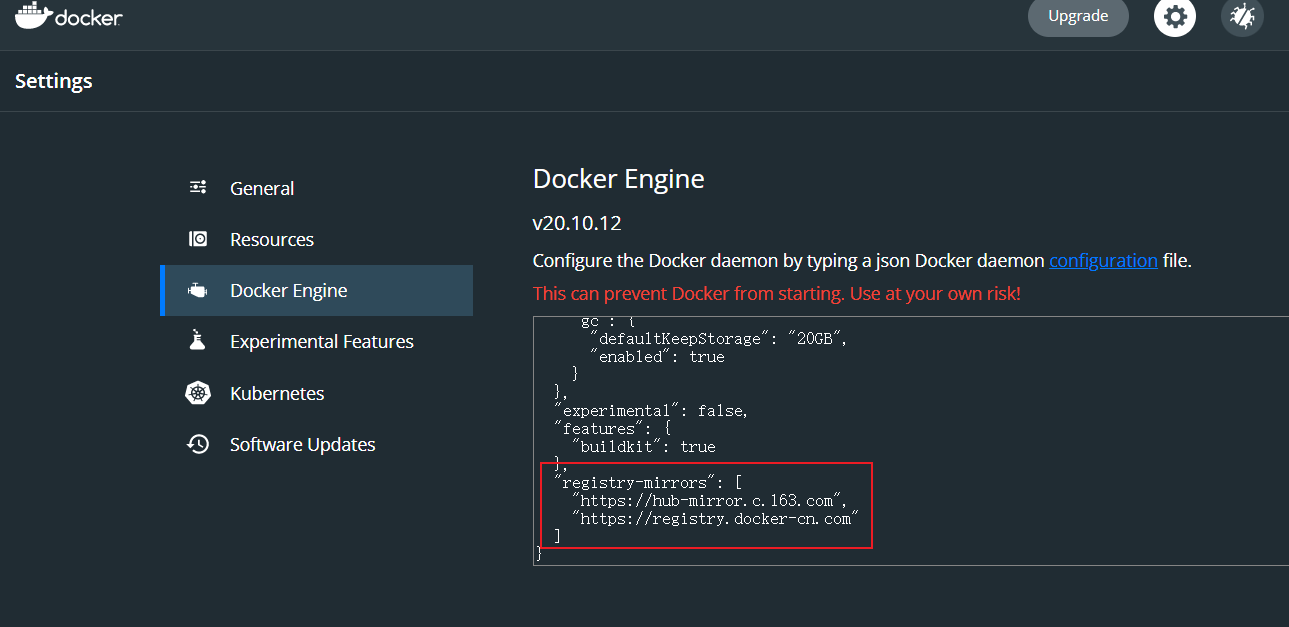The width and height of the screenshot is (1289, 627).
Task: Switch to the Experimental Features tab
Action: coord(316,341)
